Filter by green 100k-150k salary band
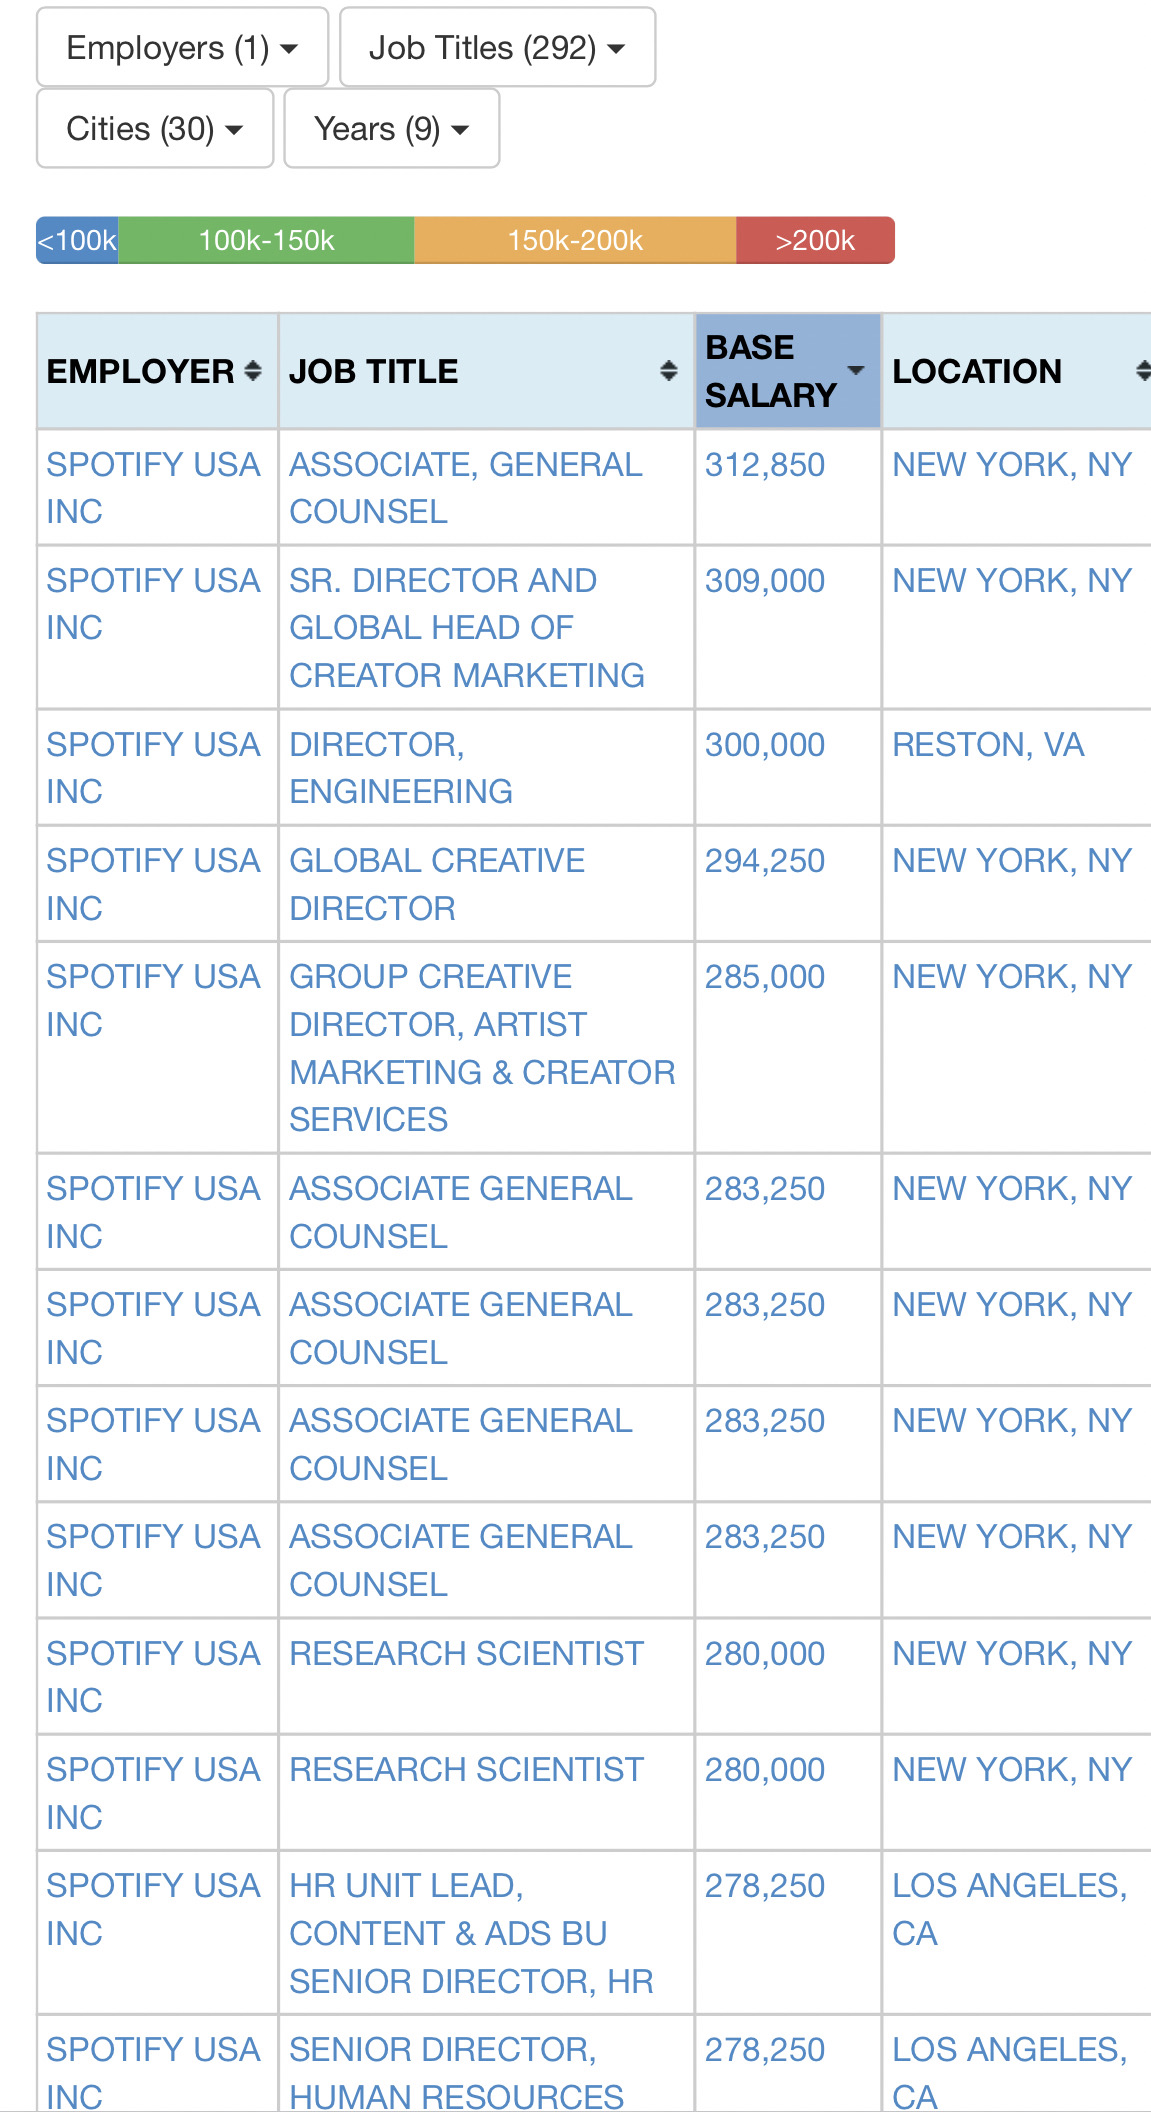The image size is (1151, 2112). click(x=266, y=241)
